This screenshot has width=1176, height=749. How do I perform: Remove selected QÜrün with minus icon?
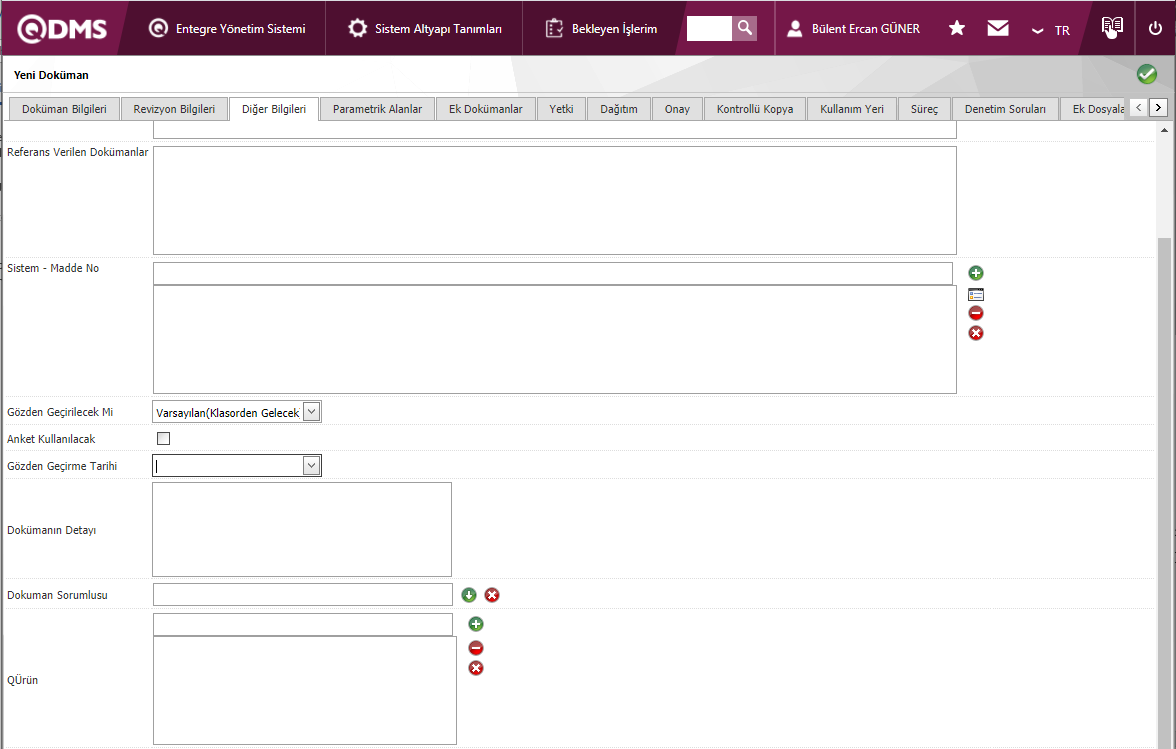[476, 648]
